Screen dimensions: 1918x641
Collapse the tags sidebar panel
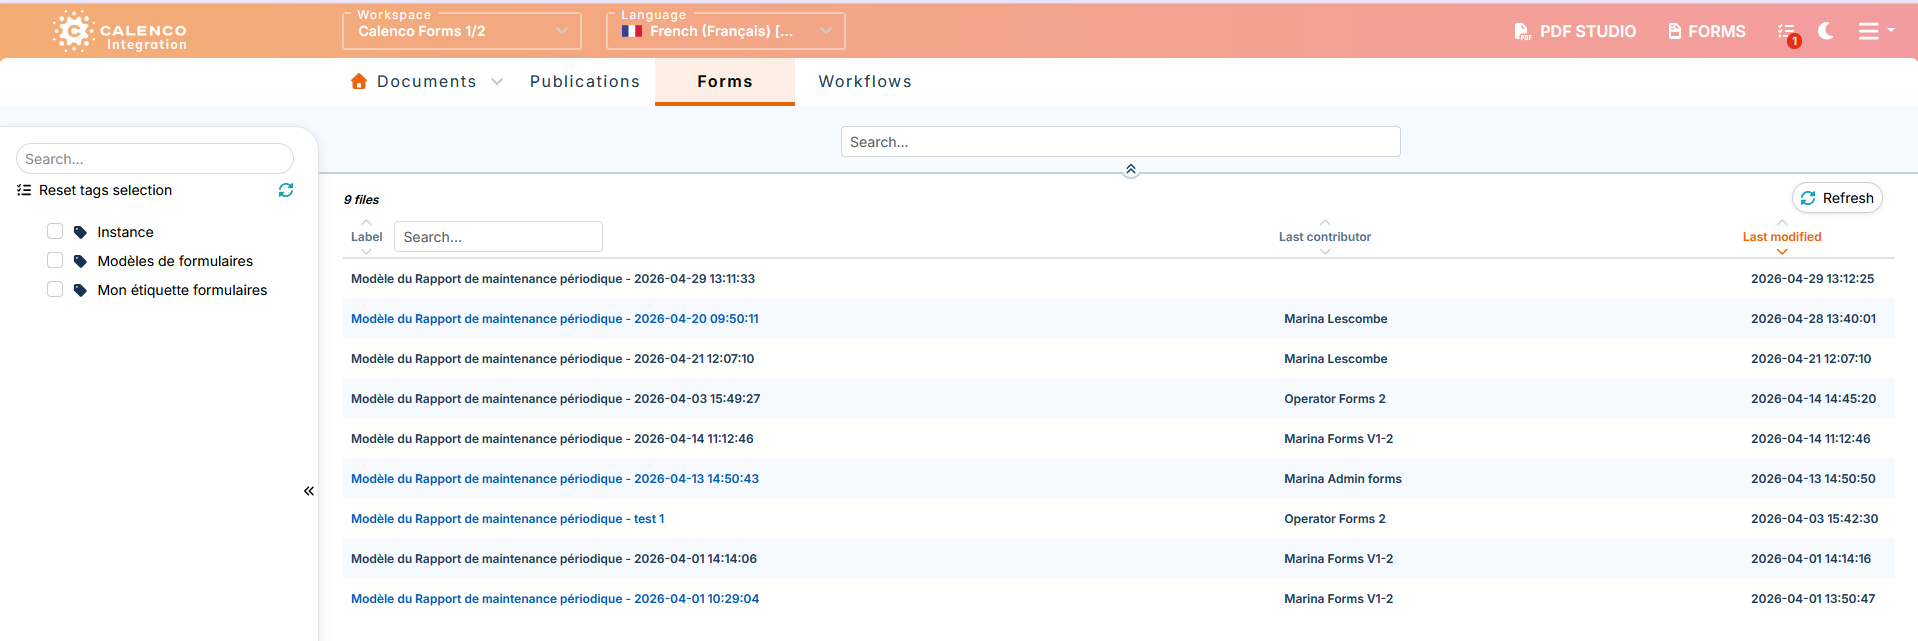point(309,491)
